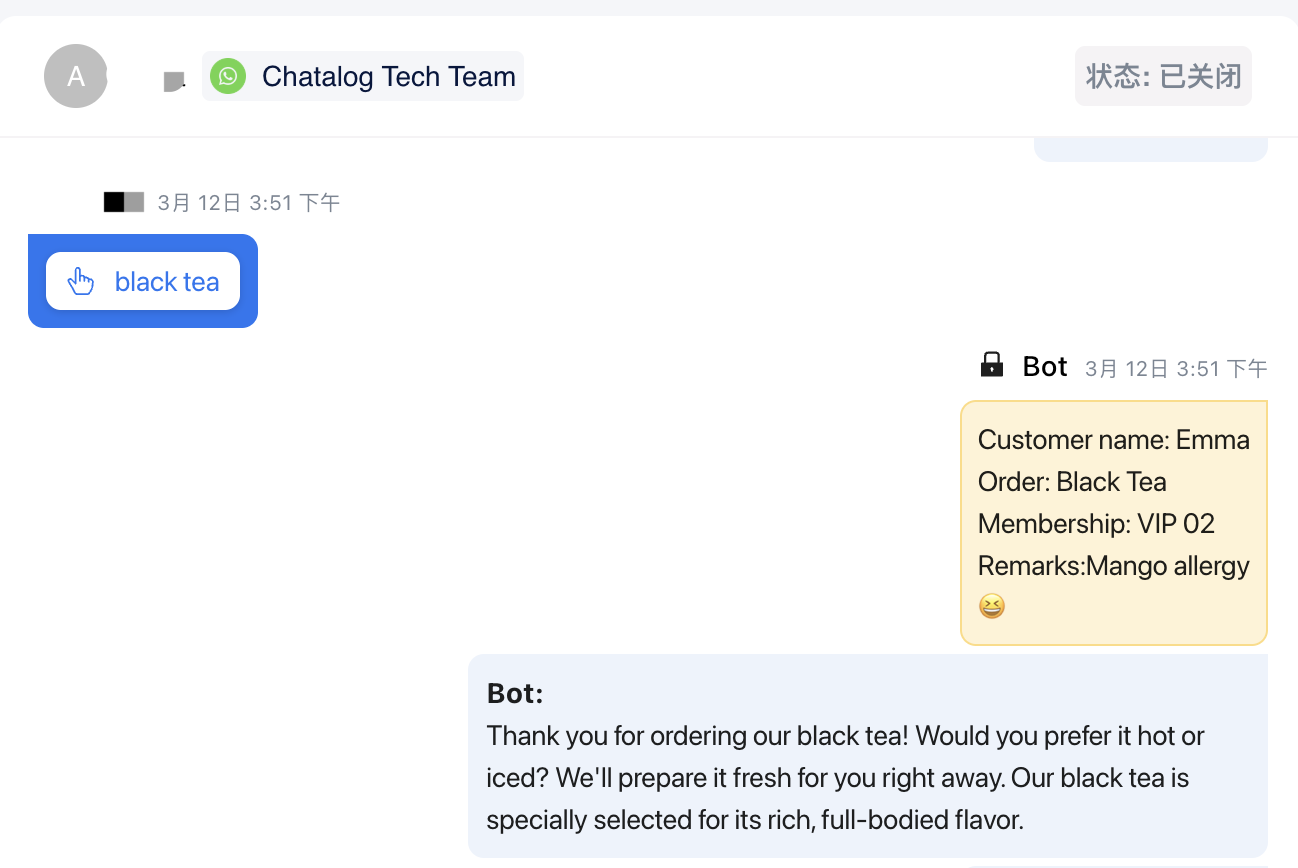The height and width of the screenshot is (868, 1298).
Task: Click the 'Customer name: Emma' note line
Action: (1113, 440)
